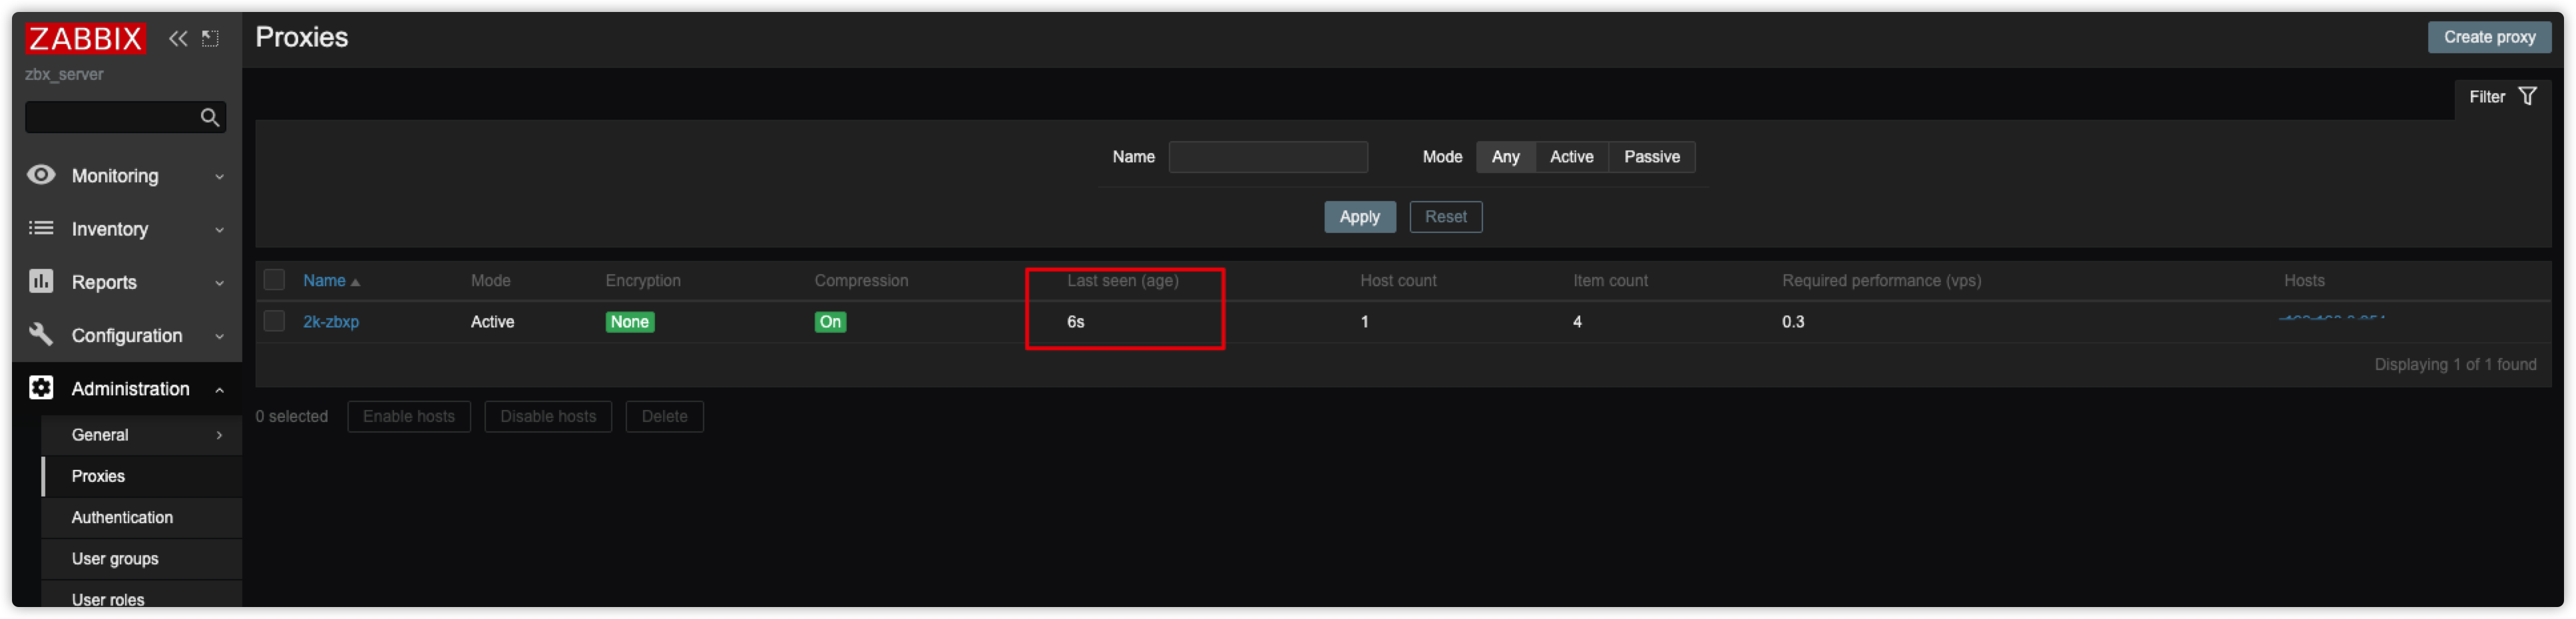This screenshot has height=619, width=2576.
Task: Expand the Inventory menu chevron
Action: click(219, 230)
